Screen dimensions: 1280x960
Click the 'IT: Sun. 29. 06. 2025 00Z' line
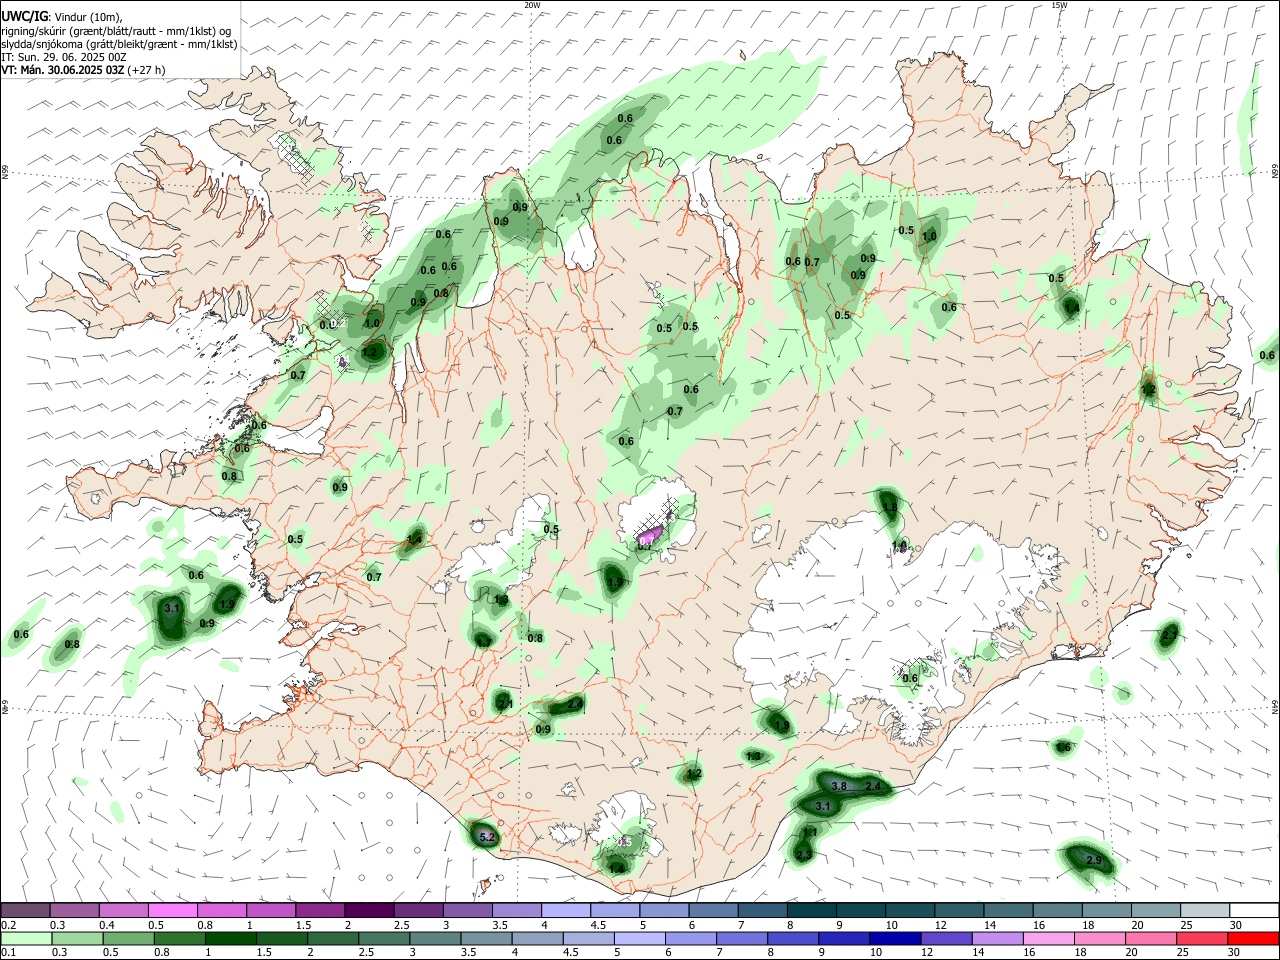64,57
